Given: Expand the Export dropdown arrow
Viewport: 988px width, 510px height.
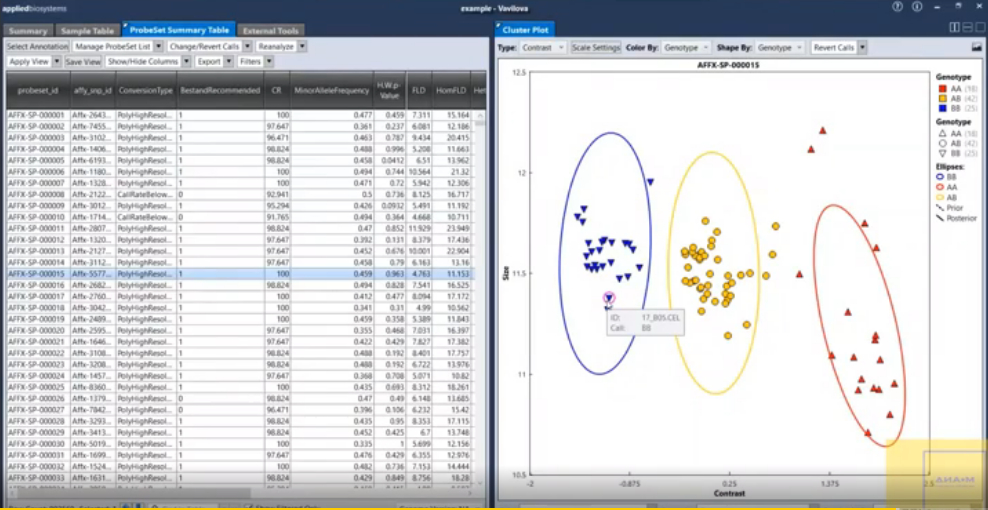Looking at the screenshot, I should pyautogui.click(x=228, y=62).
